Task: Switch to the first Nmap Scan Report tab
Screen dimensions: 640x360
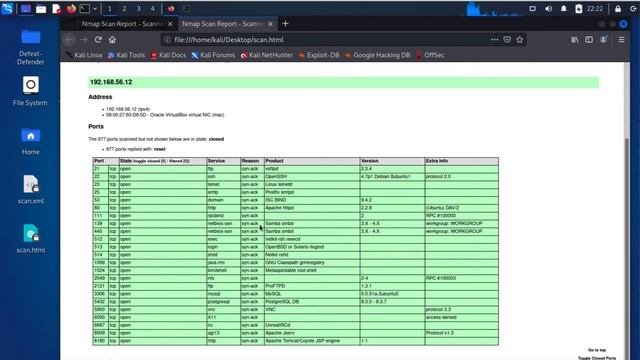Action: pyautogui.click(x=122, y=24)
